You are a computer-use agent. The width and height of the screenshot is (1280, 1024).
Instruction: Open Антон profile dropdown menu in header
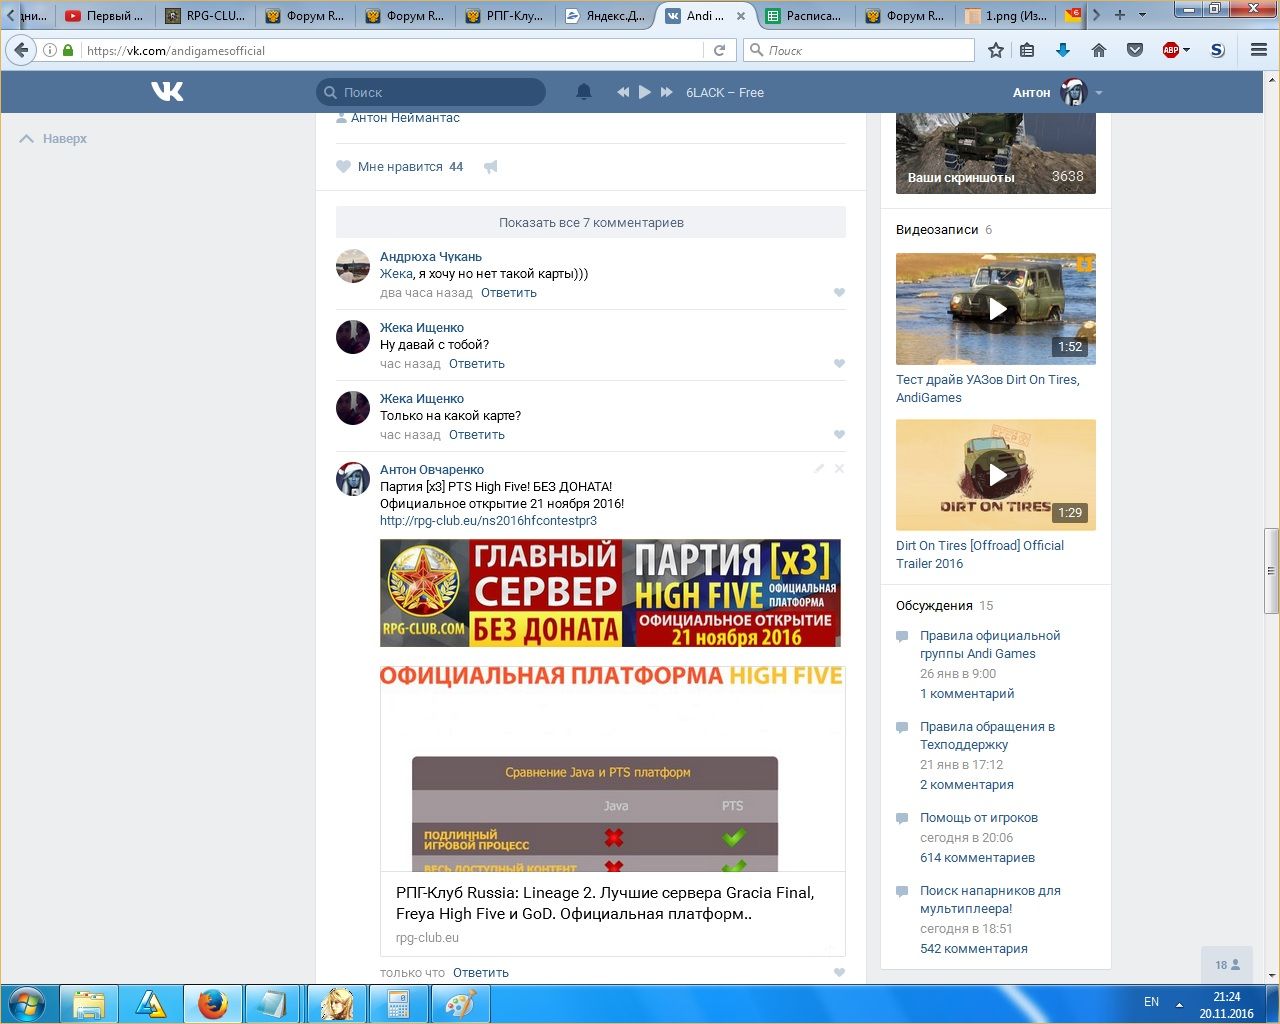click(x=1098, y=93)
